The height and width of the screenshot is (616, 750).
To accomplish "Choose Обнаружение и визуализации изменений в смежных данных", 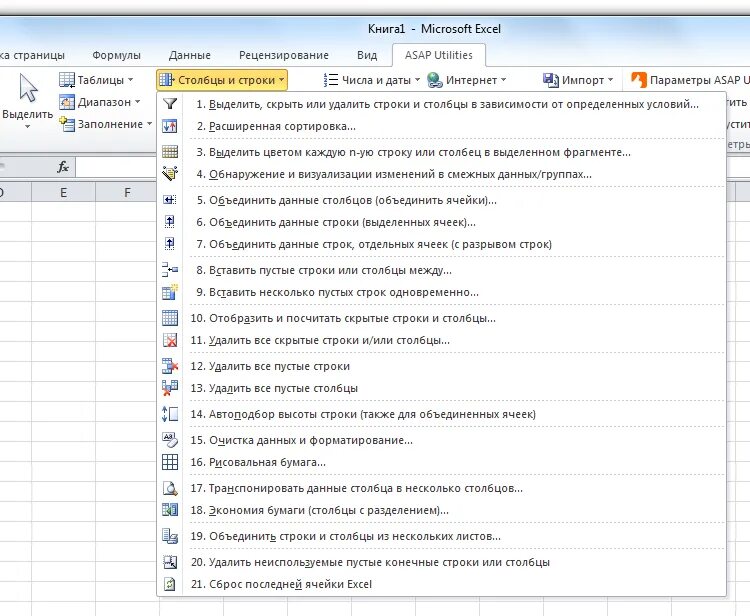I will click(x=442, y=174).
